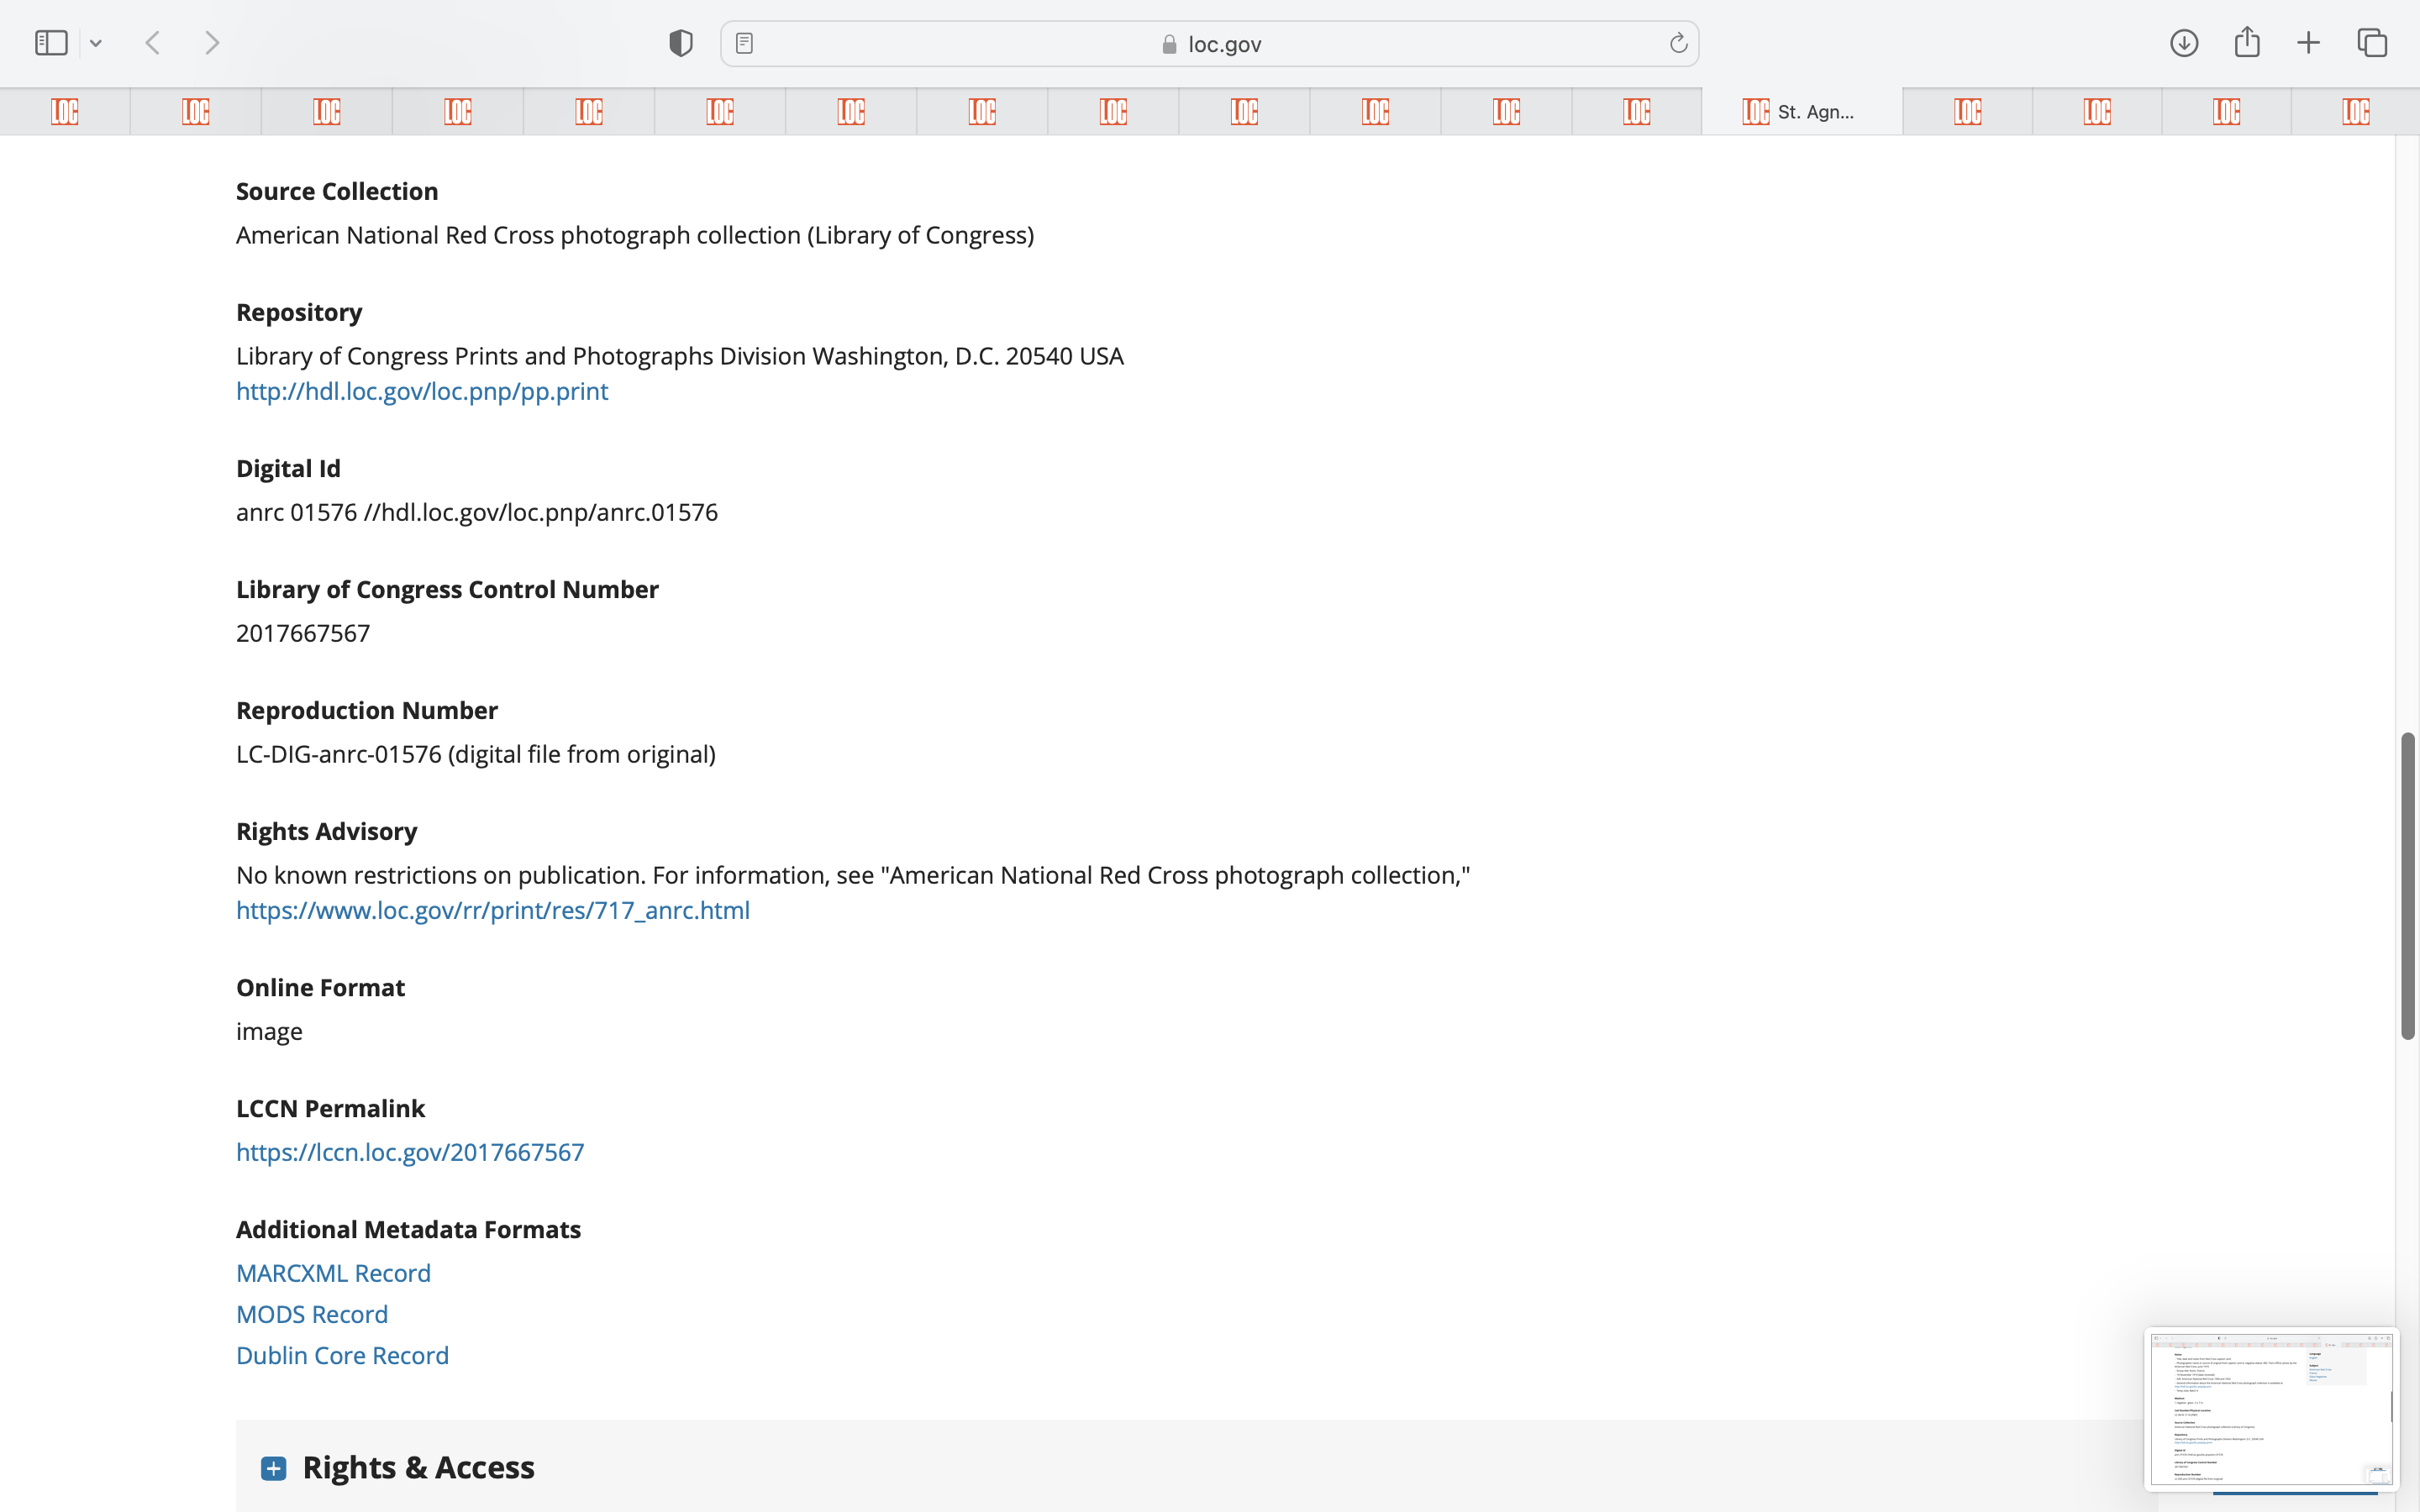Click the Reader view icon in address bar

[x=744, y=43]
